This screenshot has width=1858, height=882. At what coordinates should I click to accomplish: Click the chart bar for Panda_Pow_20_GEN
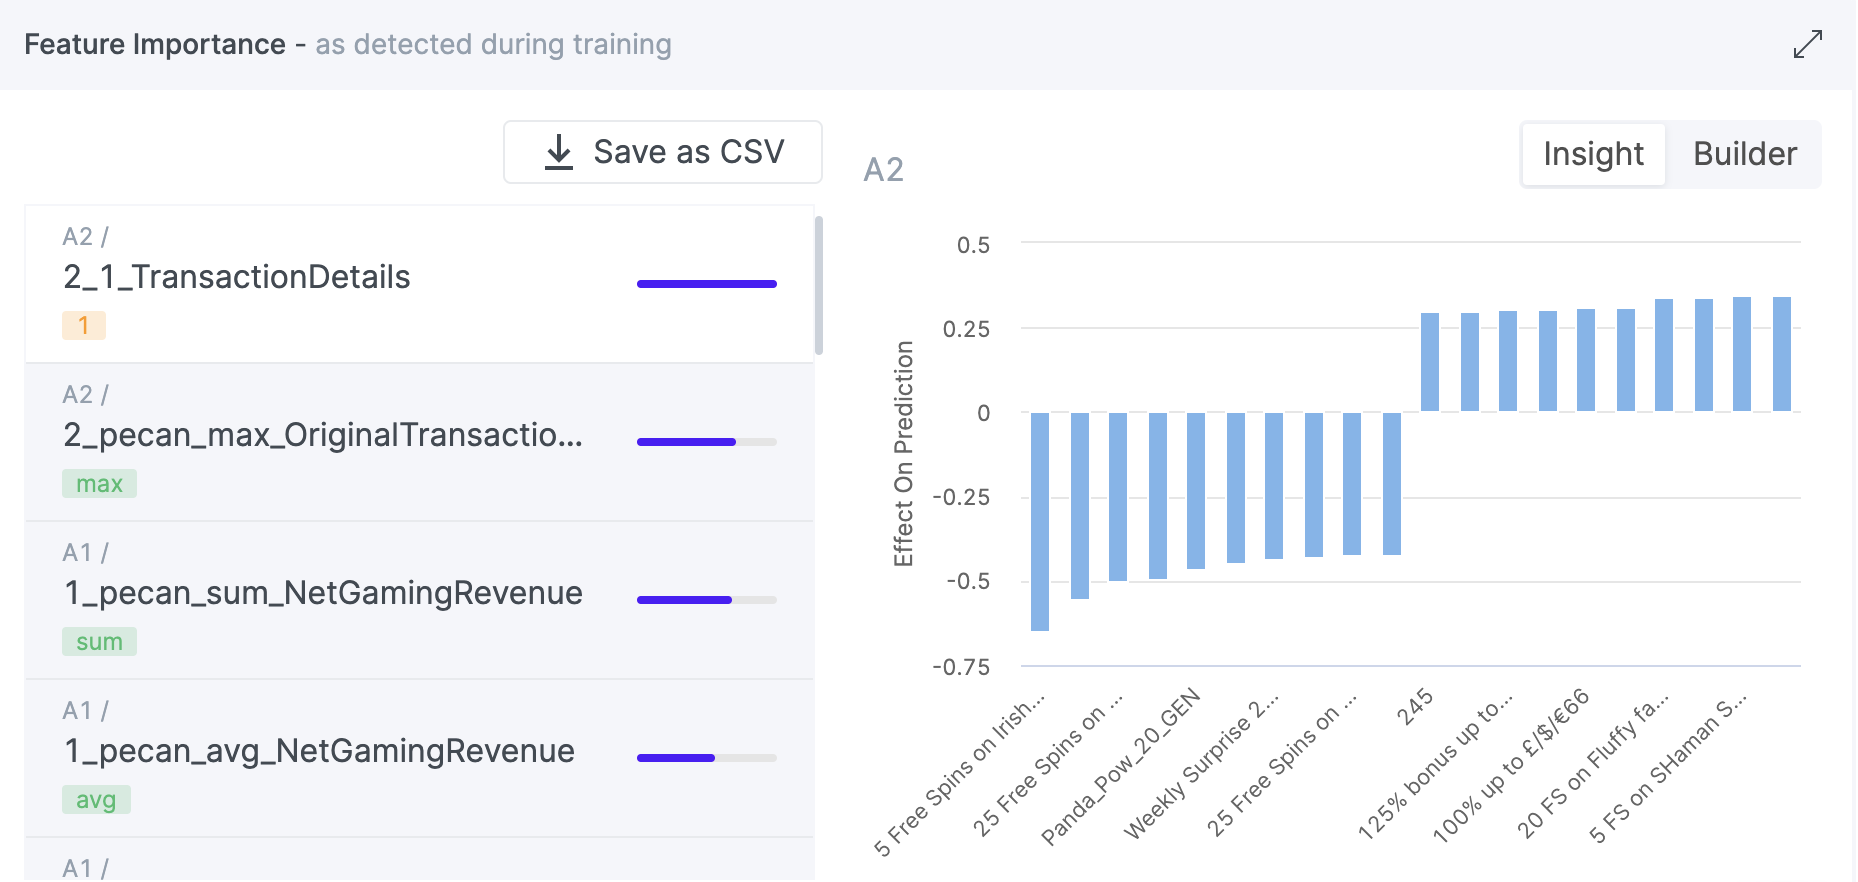click(x=1196, y=490)
